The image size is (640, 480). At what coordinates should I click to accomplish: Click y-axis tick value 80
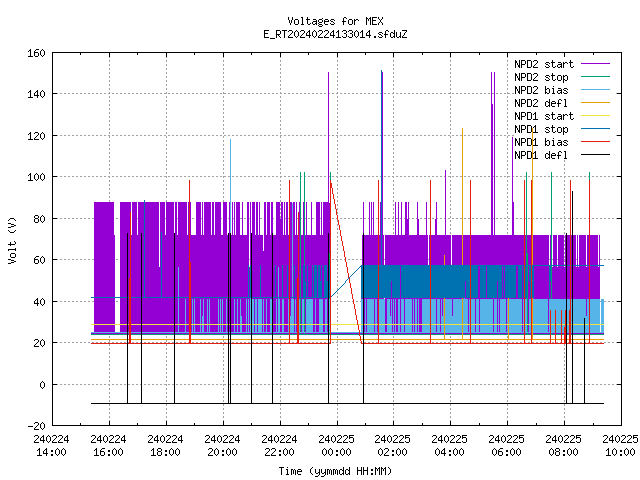(39, 219)
